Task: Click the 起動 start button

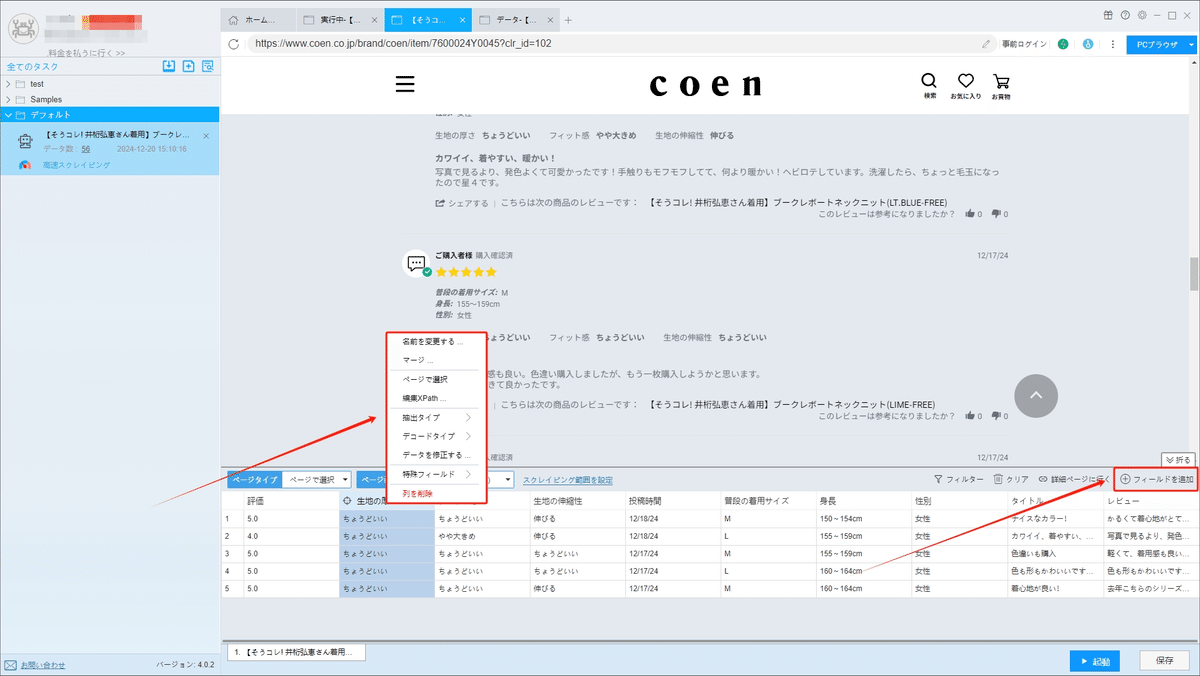Action: pyautogui.click(x=1094, y=661)
